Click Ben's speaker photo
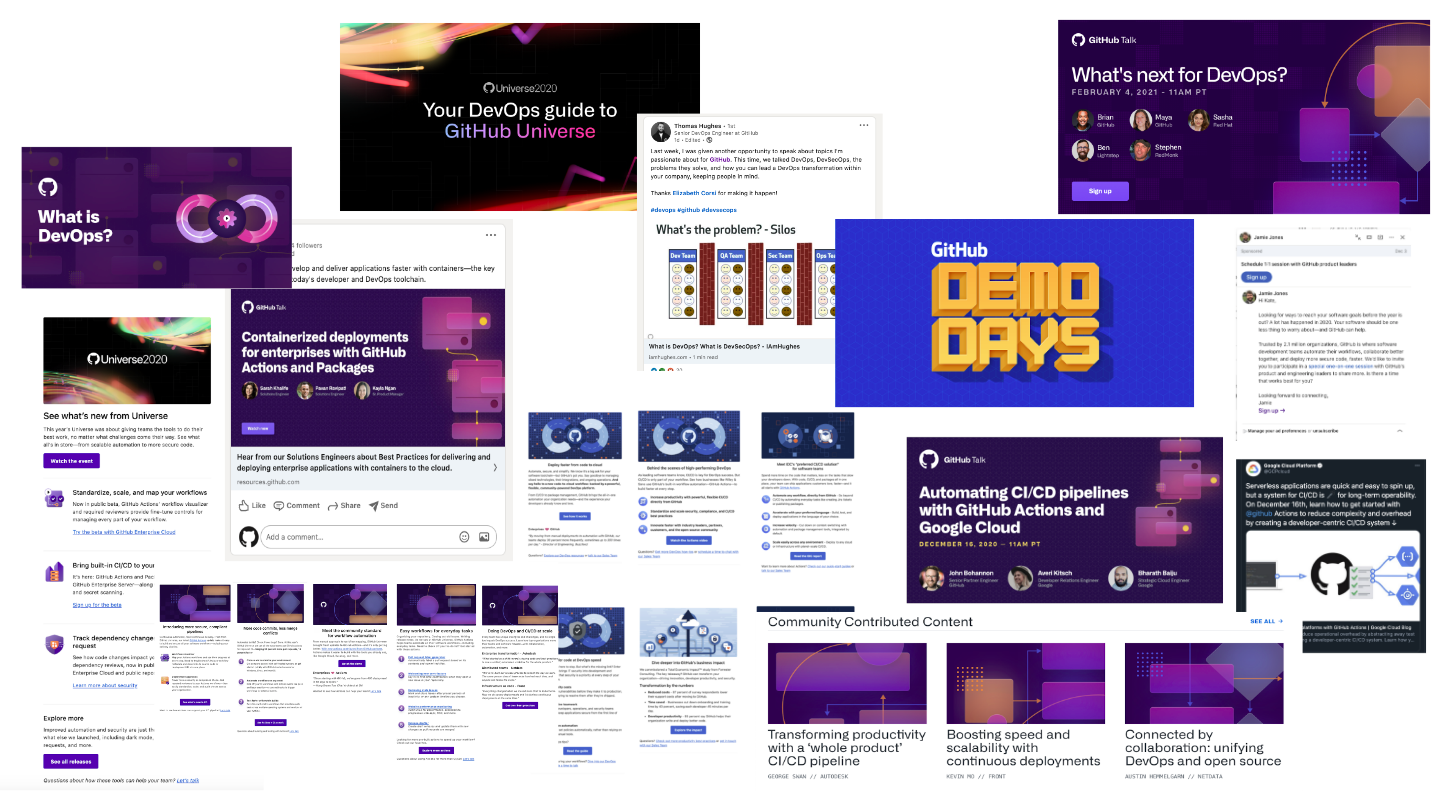This screenshot has width=1434, height=804. pos(1082,150)
